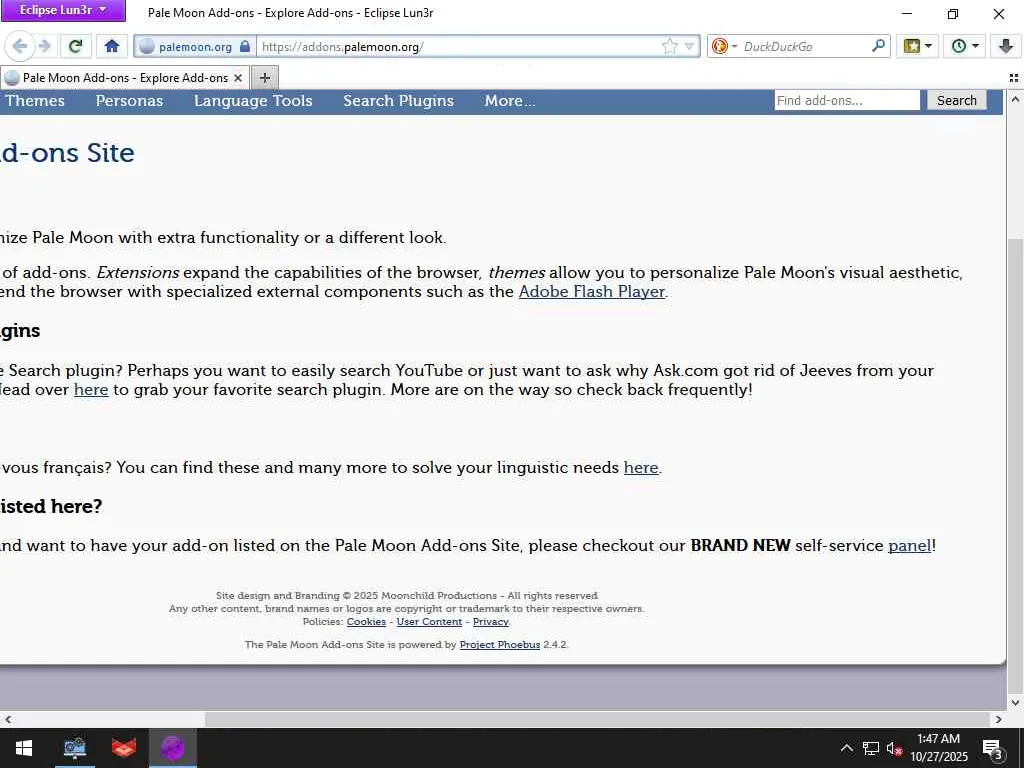Viewport: 1024px width, 768px height.
Task: Click the vertical scrollbar up arrow
Action: 1015,99
